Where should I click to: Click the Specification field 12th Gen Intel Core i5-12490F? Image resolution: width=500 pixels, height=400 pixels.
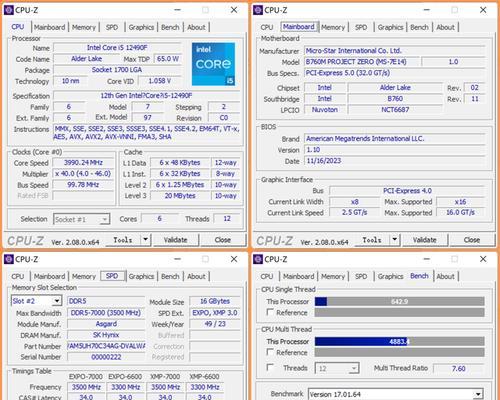[147, 96]
